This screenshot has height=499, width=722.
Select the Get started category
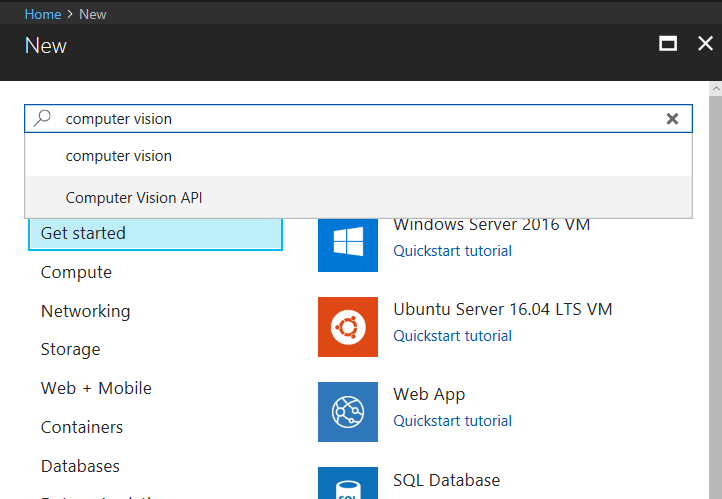[155, 234]
